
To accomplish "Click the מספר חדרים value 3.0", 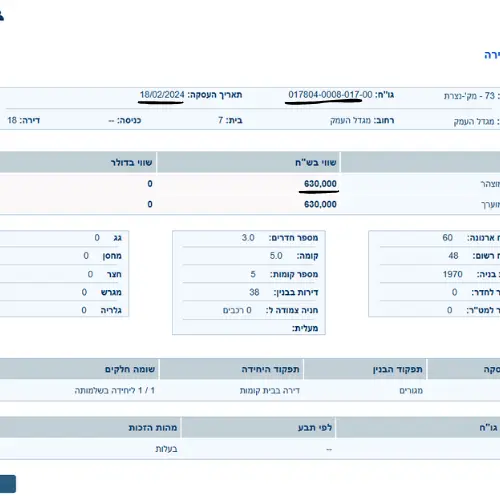I will pos(248,238).
